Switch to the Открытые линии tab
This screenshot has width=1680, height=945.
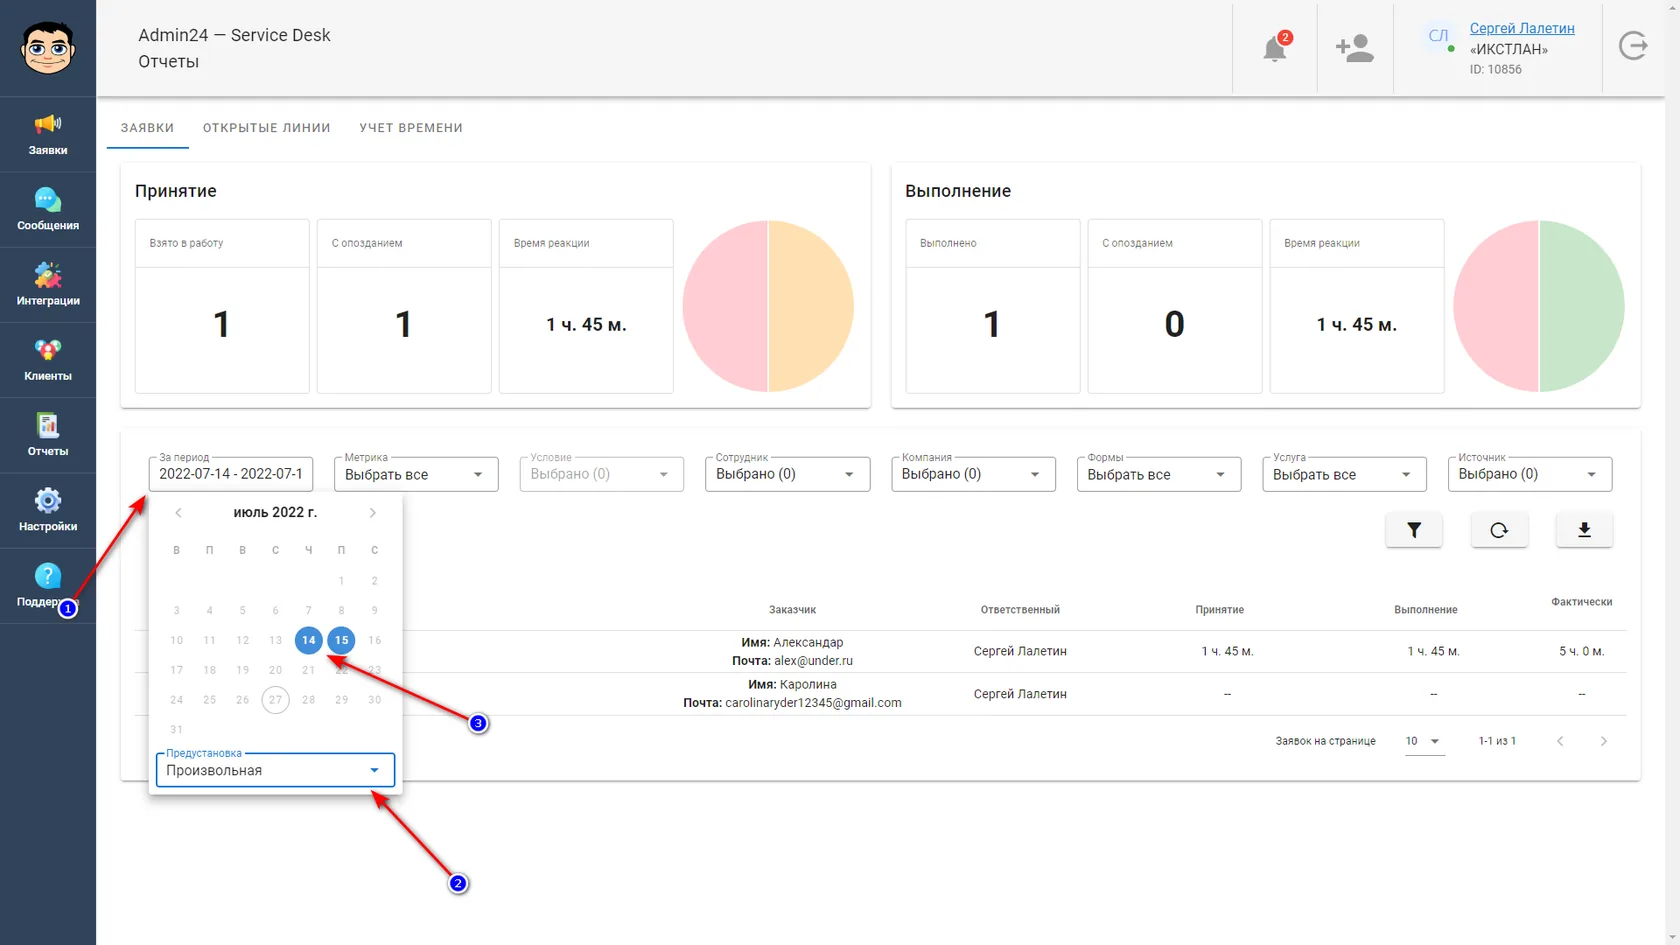(x=266, y=128)
